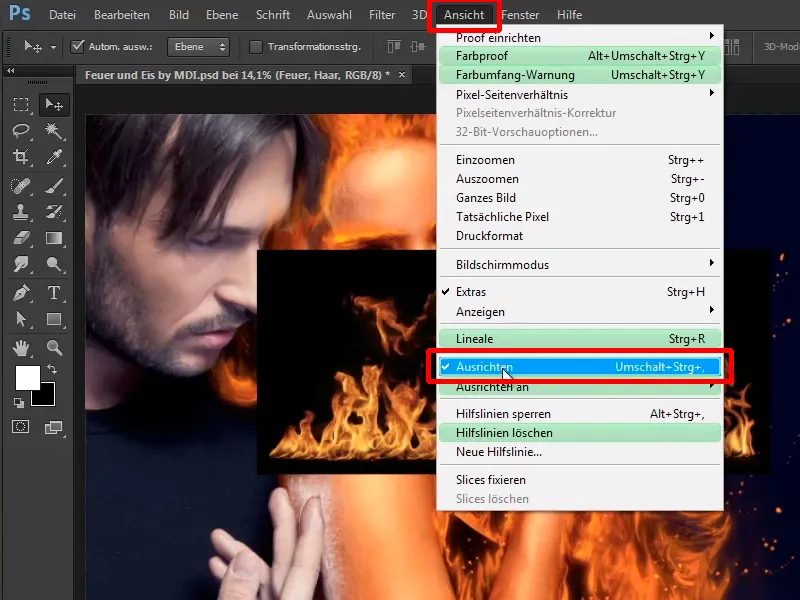Select Feuer und Eis by MDI.psd tab
The height and width of the screenshot is (600, 800).
click(x=237, y=75)
